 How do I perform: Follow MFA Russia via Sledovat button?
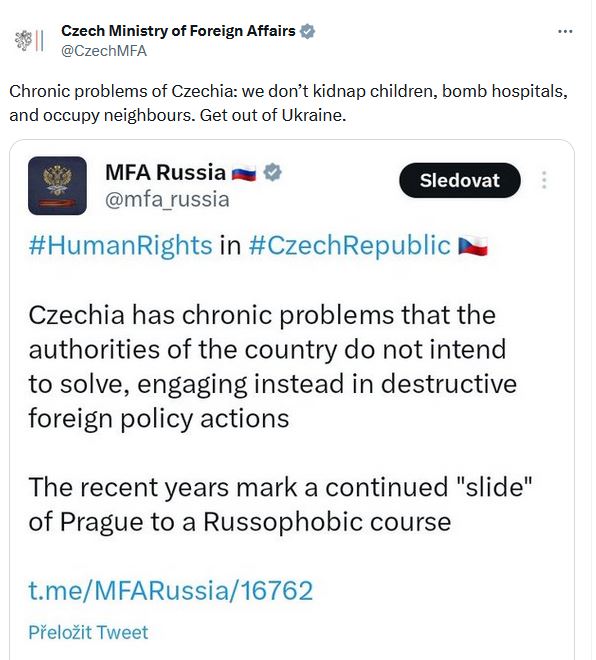(x=460, y=181)
